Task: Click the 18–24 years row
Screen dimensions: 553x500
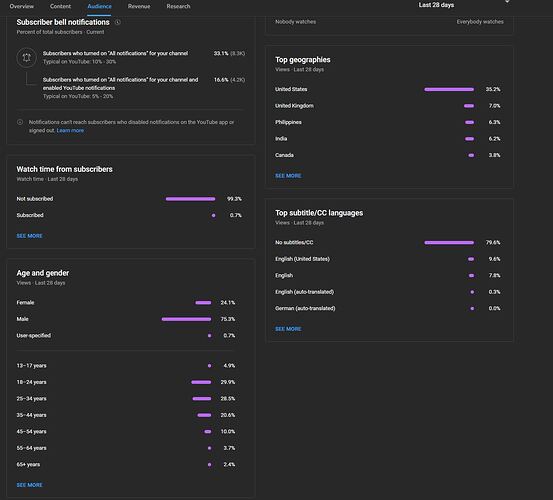Action: click(x=126, y=382)
